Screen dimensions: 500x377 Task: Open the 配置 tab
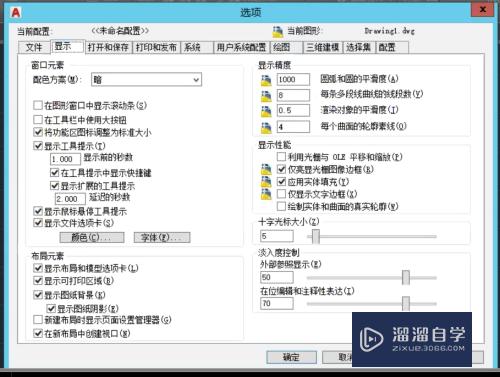click(x=392, y=47)
